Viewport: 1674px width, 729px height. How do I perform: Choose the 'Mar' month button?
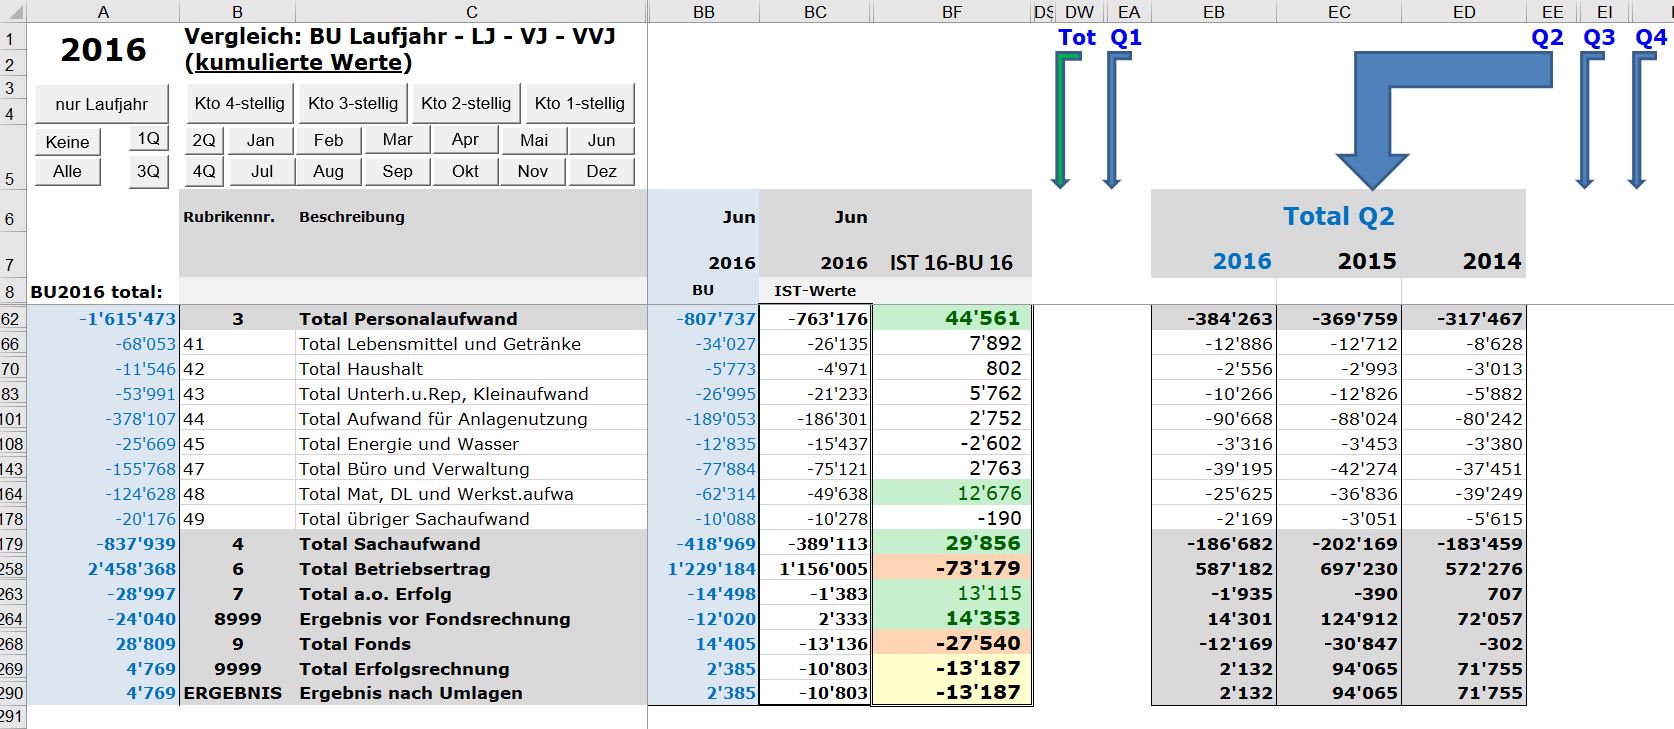(397, 140)
